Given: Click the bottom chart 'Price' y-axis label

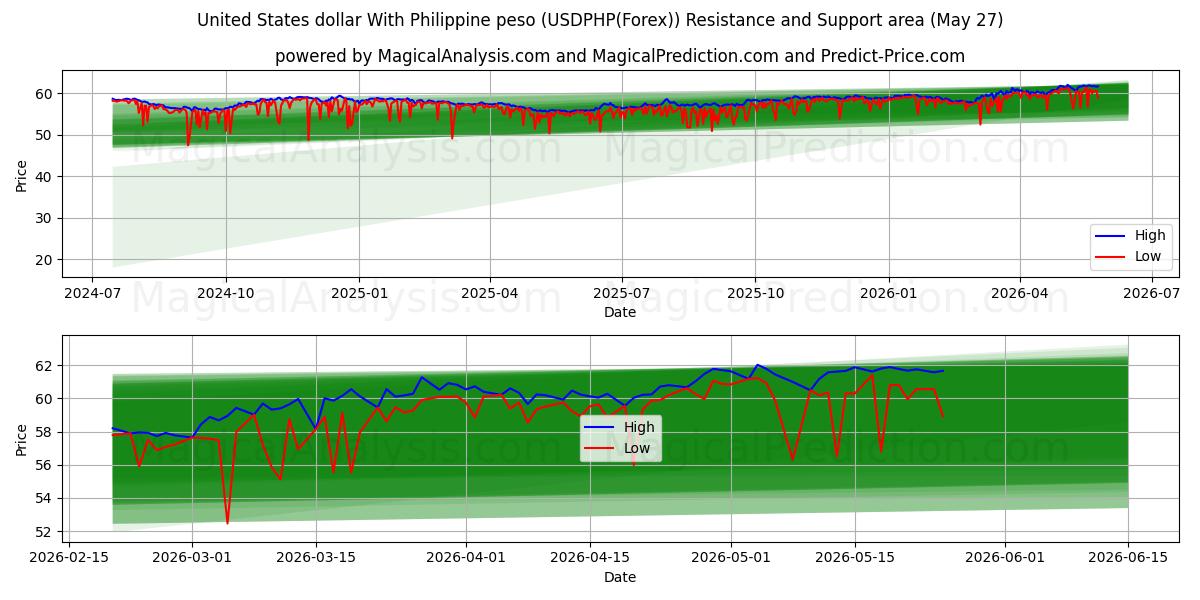Looking at the screenshot, I should [x=22, y=439].
